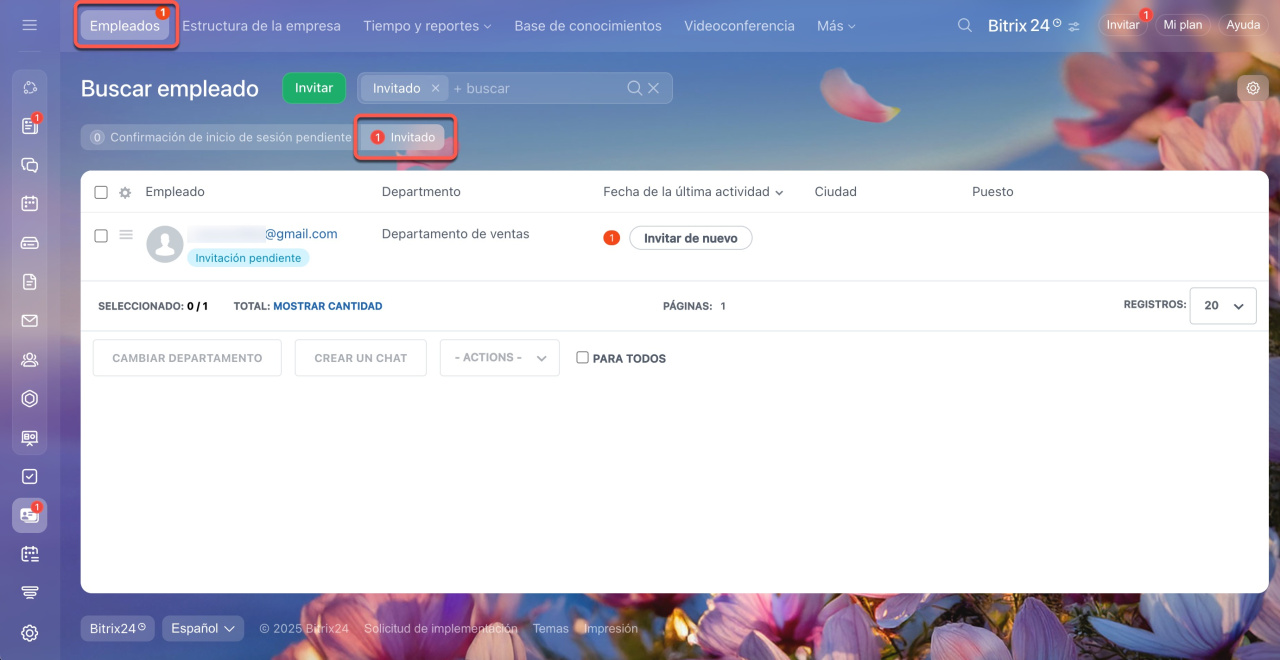Click the Department column header
Image resolution: width=1280 pixels, height=660 pixels.
pyautogui.click(x=421, y=192)
